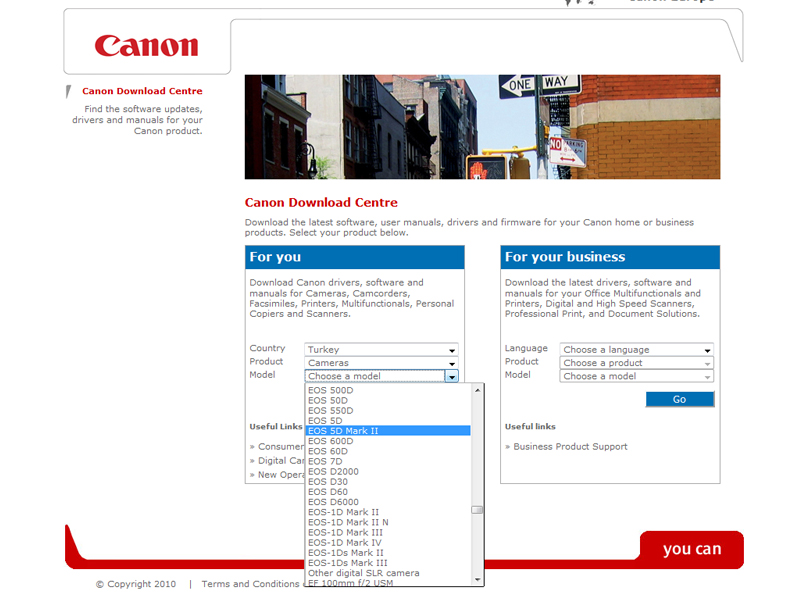The image size is (800, 600).
Task: Collapse the 'Choose a model' dropdown arrow
Action: point(452,377)
